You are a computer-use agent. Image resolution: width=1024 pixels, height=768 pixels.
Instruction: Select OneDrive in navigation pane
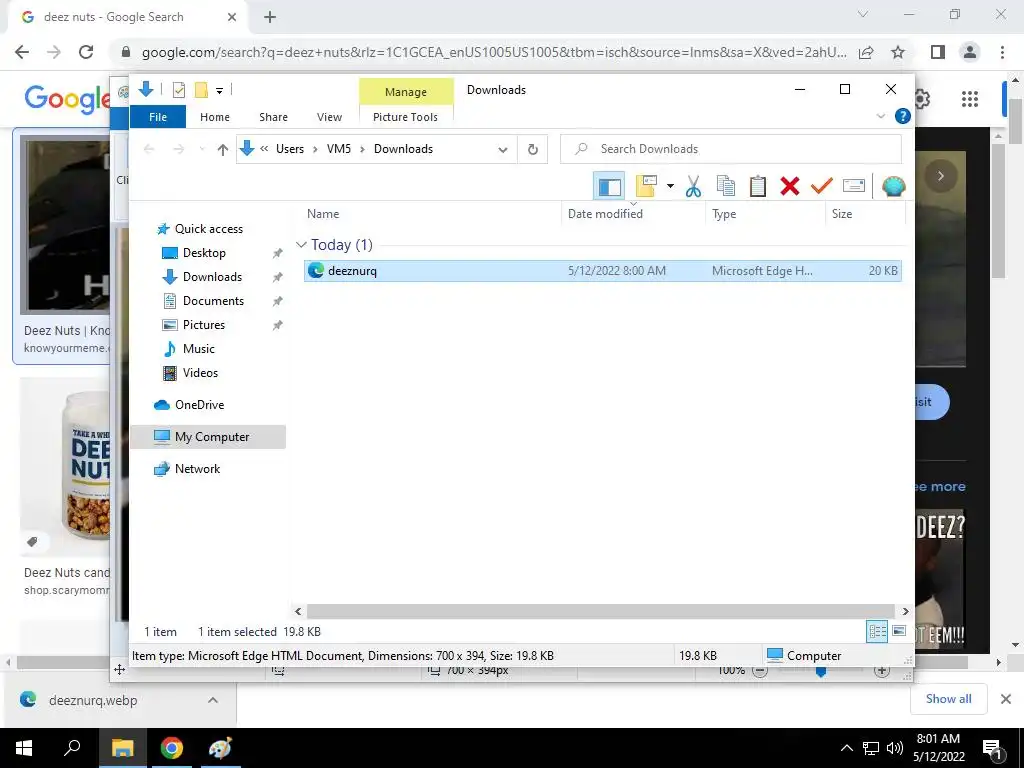click(199, 405)
